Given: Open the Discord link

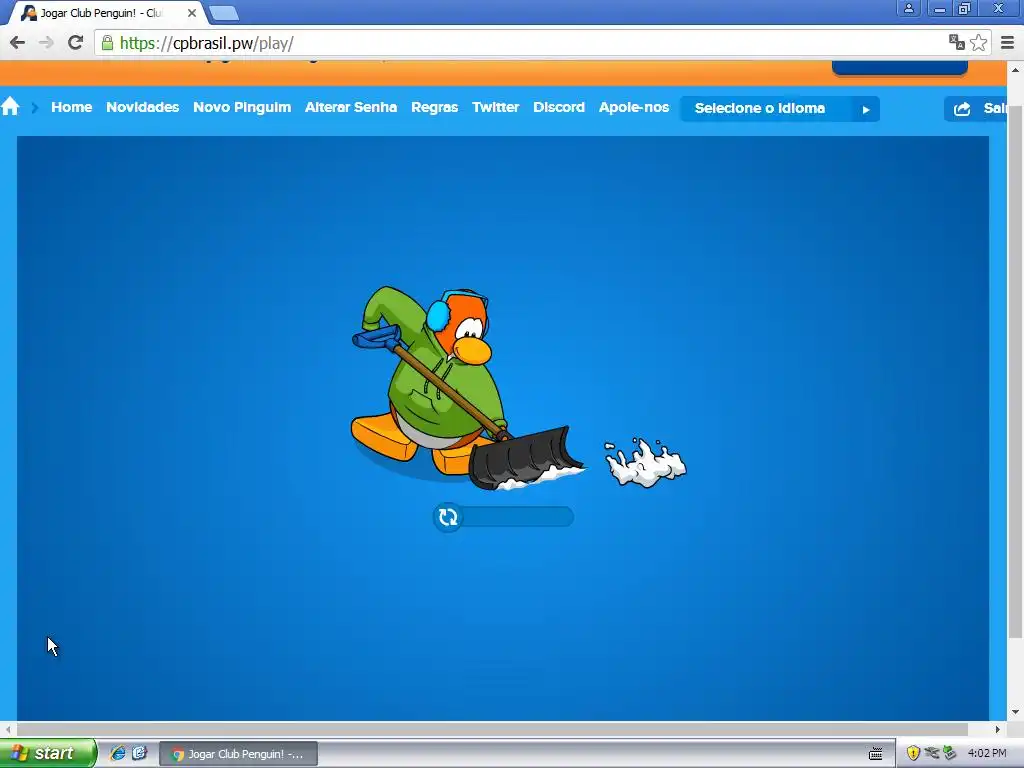Looking at the screenshot, I should [559, 107].
